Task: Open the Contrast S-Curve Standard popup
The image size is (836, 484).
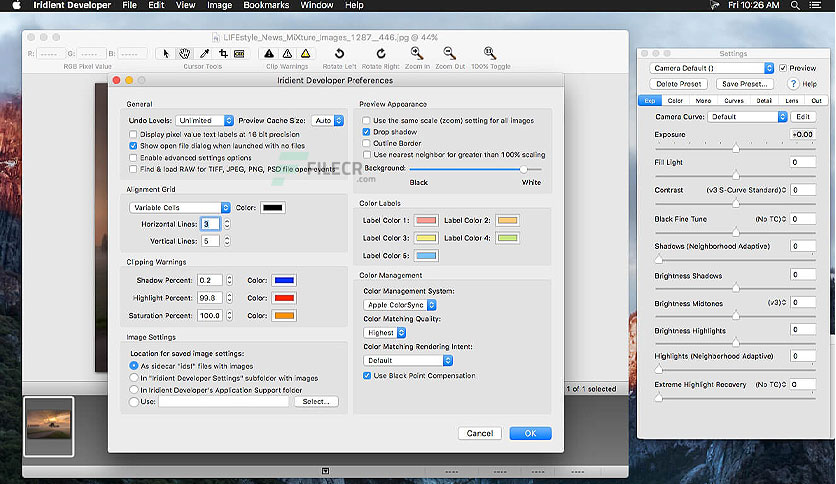Action: point(746,190)
